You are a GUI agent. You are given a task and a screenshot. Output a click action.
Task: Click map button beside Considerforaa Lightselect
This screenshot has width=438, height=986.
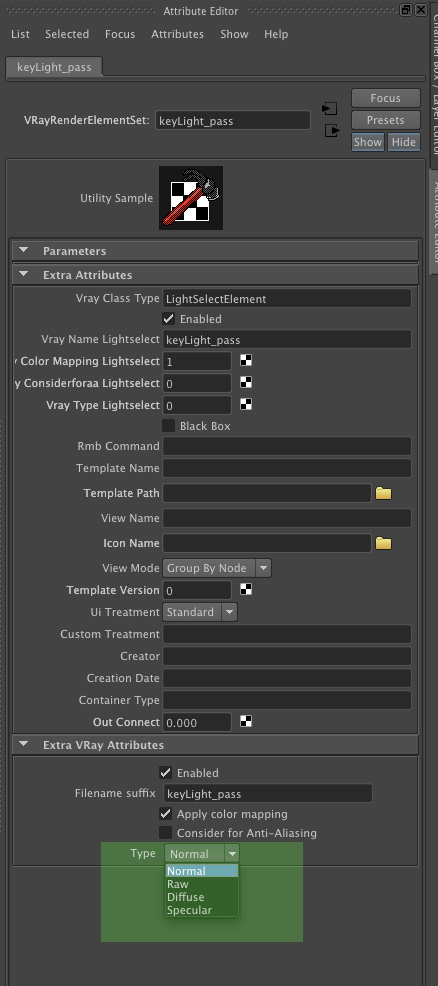(x=246, y=382)
